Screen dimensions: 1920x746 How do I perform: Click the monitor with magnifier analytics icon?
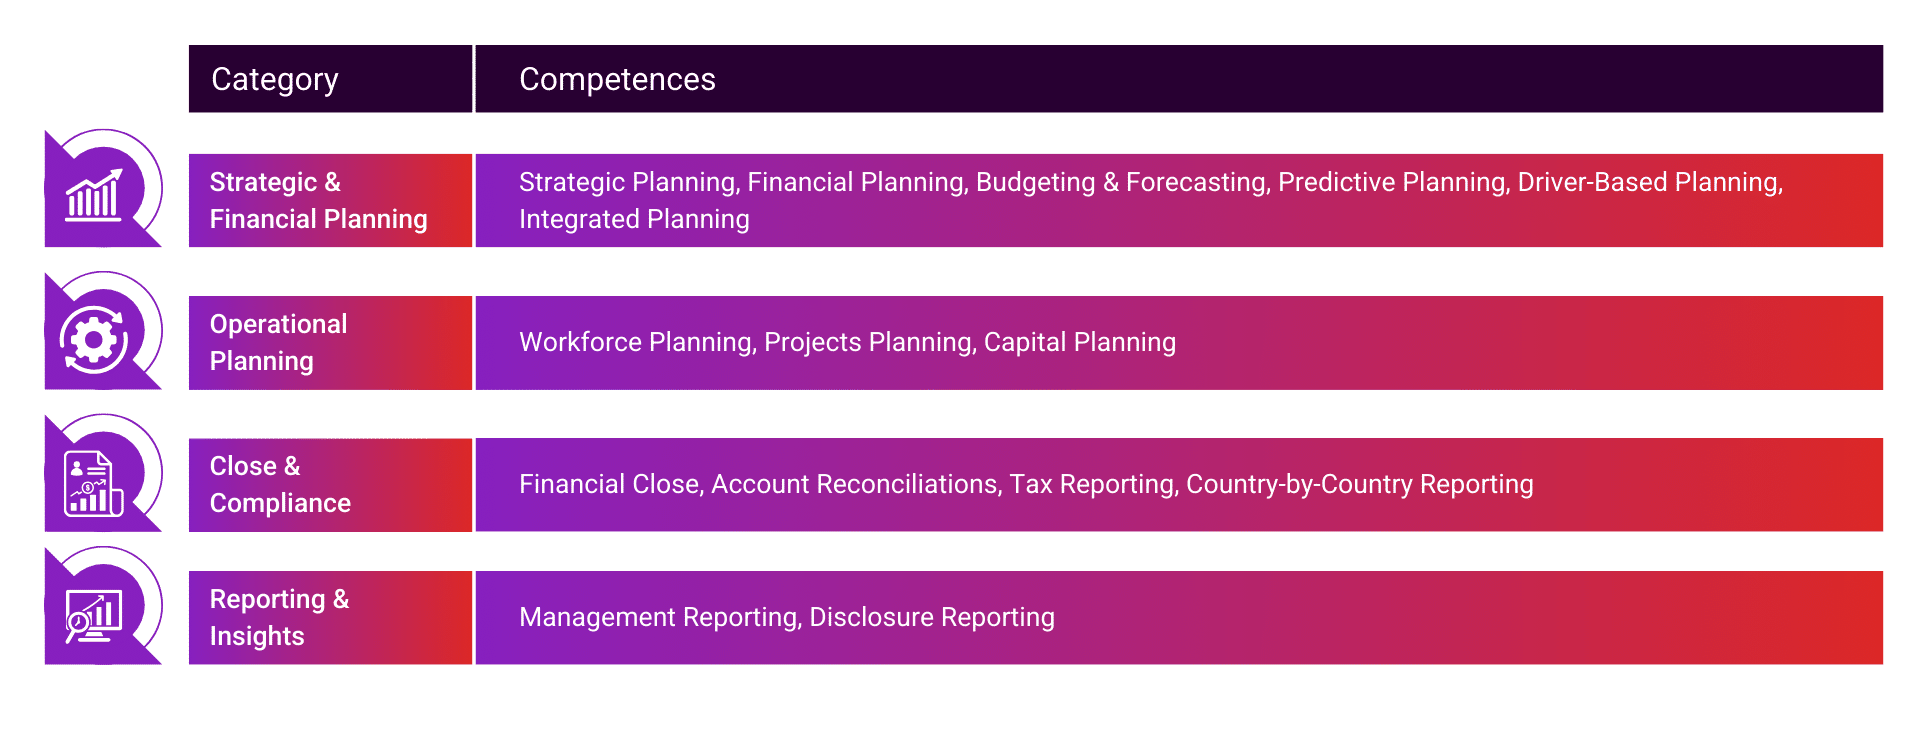tap(93, 616)
